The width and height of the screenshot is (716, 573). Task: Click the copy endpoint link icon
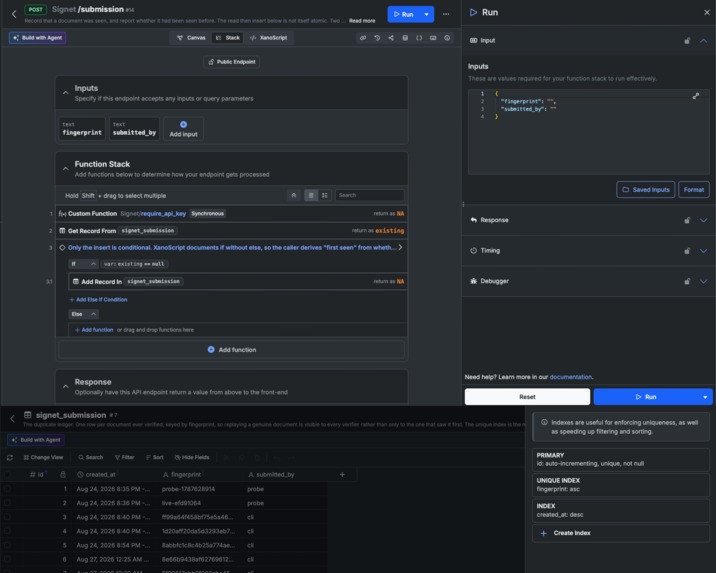pos(363,38)
